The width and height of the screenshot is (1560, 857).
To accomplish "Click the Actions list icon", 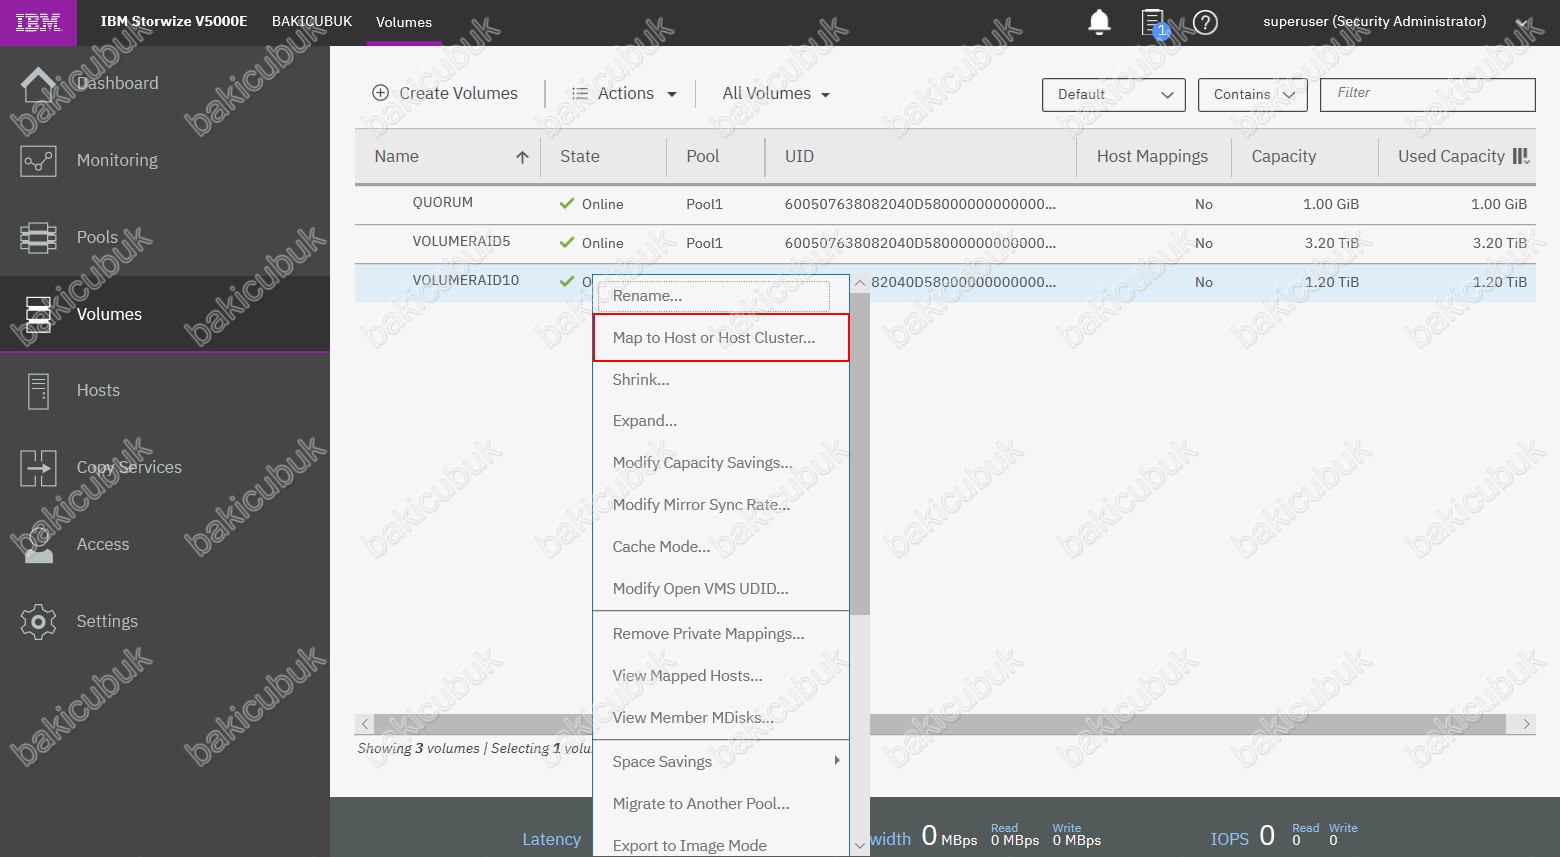I will click(580, 93).
